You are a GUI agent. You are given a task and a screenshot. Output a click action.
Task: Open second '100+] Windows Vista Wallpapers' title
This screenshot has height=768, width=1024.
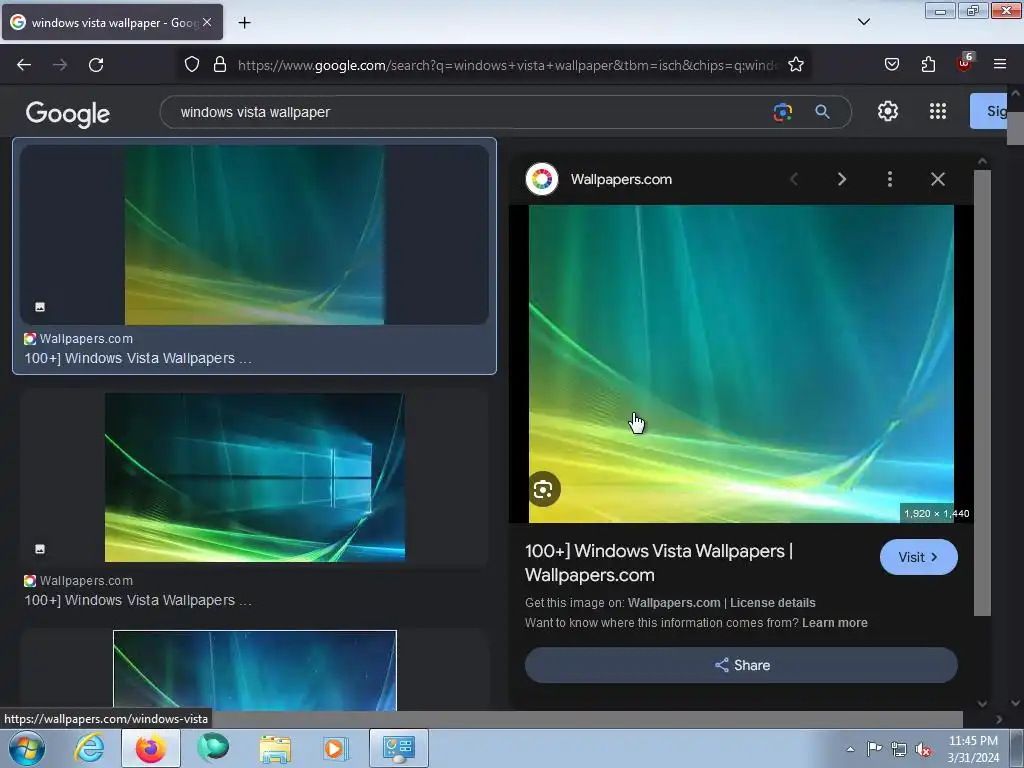point(138,600)
